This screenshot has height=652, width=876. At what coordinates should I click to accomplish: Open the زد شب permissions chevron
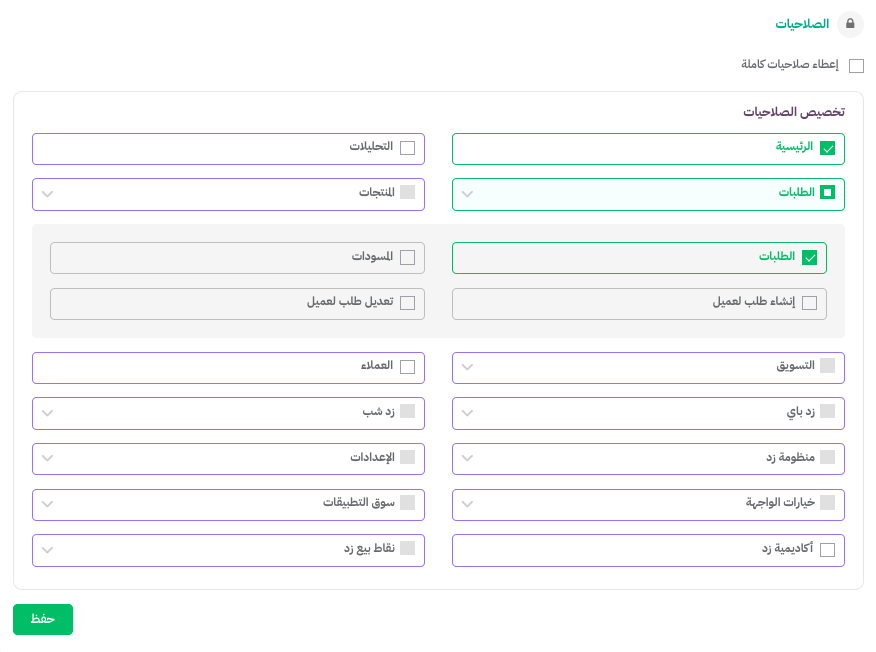tap(47, 413)
